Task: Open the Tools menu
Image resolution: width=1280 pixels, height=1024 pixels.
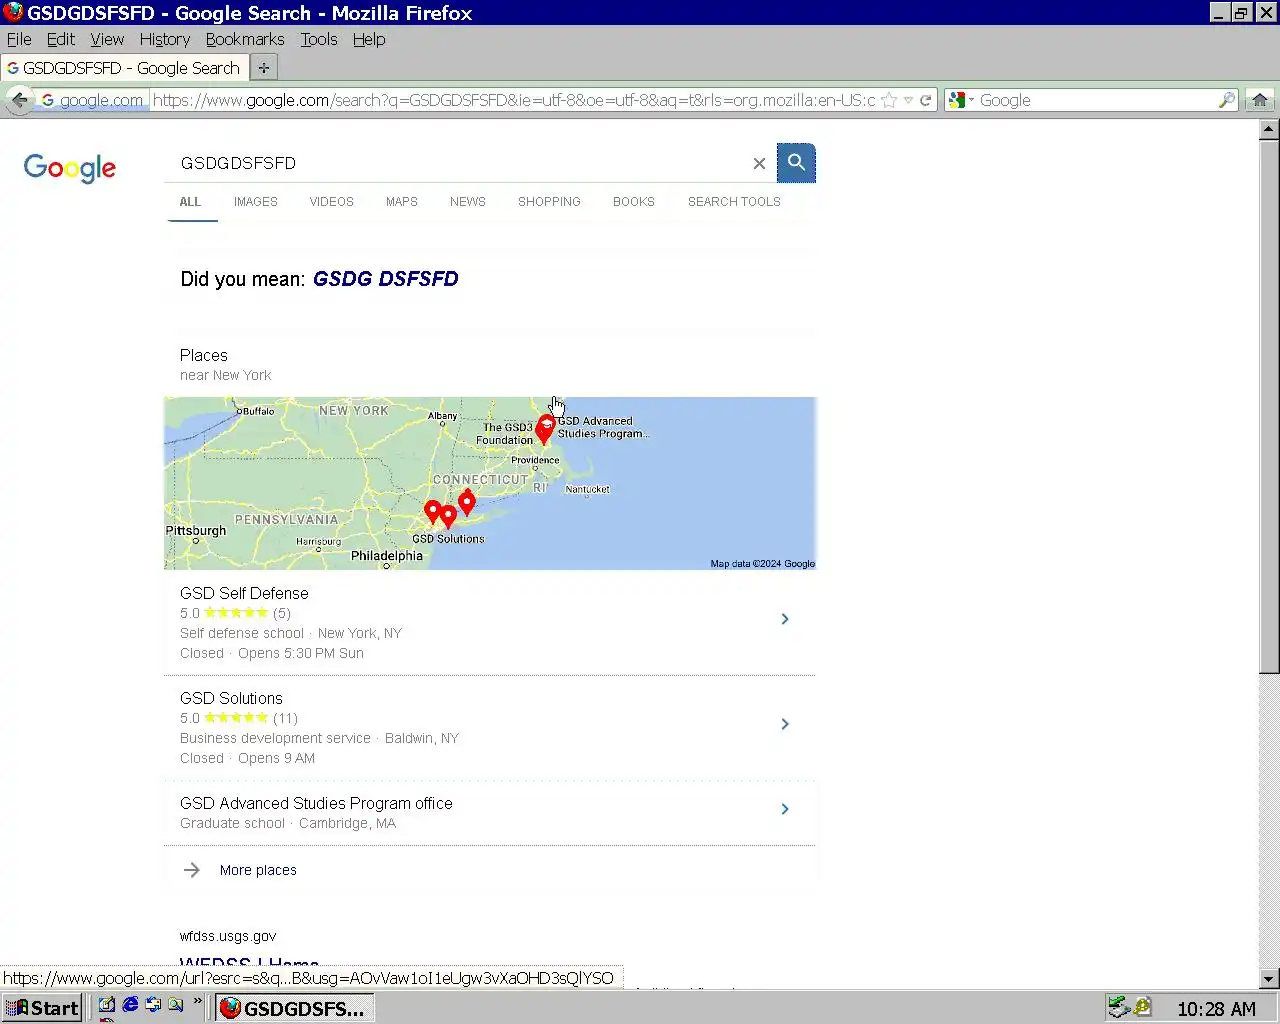Action: [319, 39]
